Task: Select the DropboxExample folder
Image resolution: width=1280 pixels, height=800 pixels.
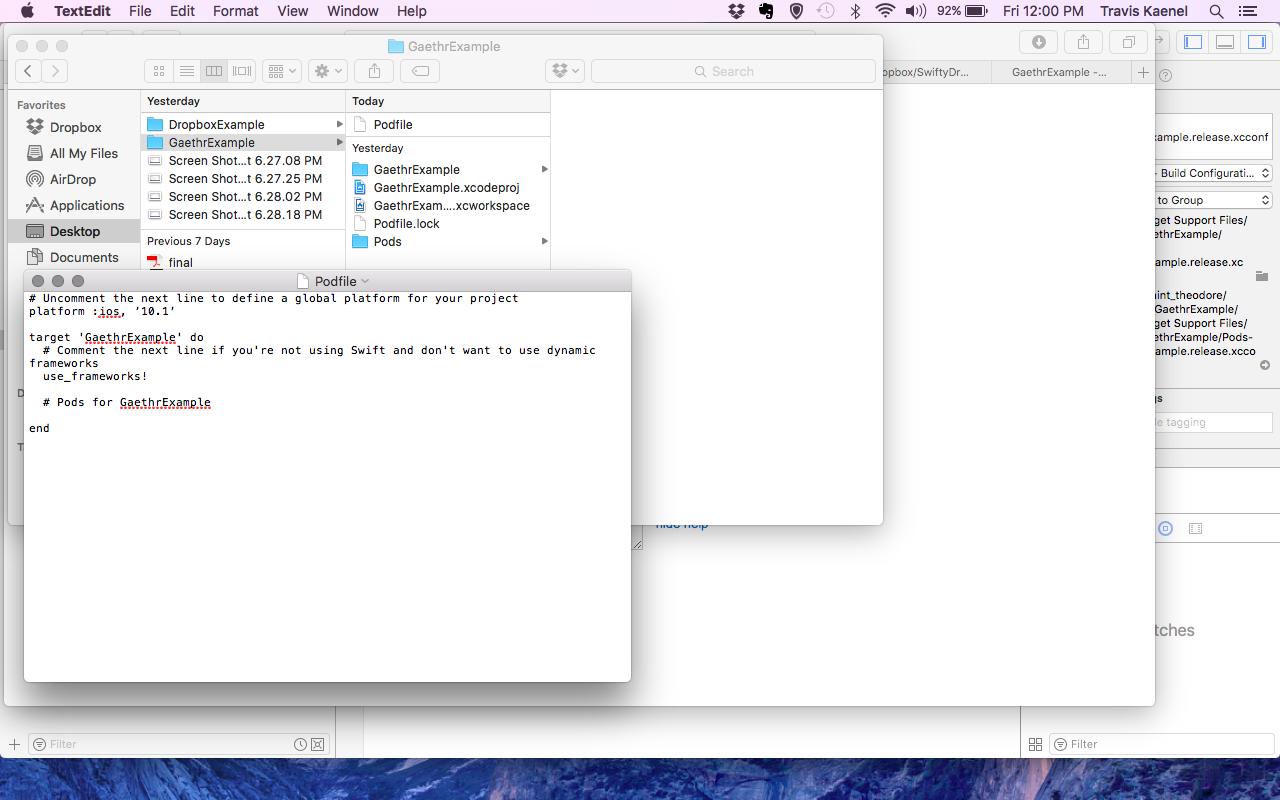Action: point(216,124)
